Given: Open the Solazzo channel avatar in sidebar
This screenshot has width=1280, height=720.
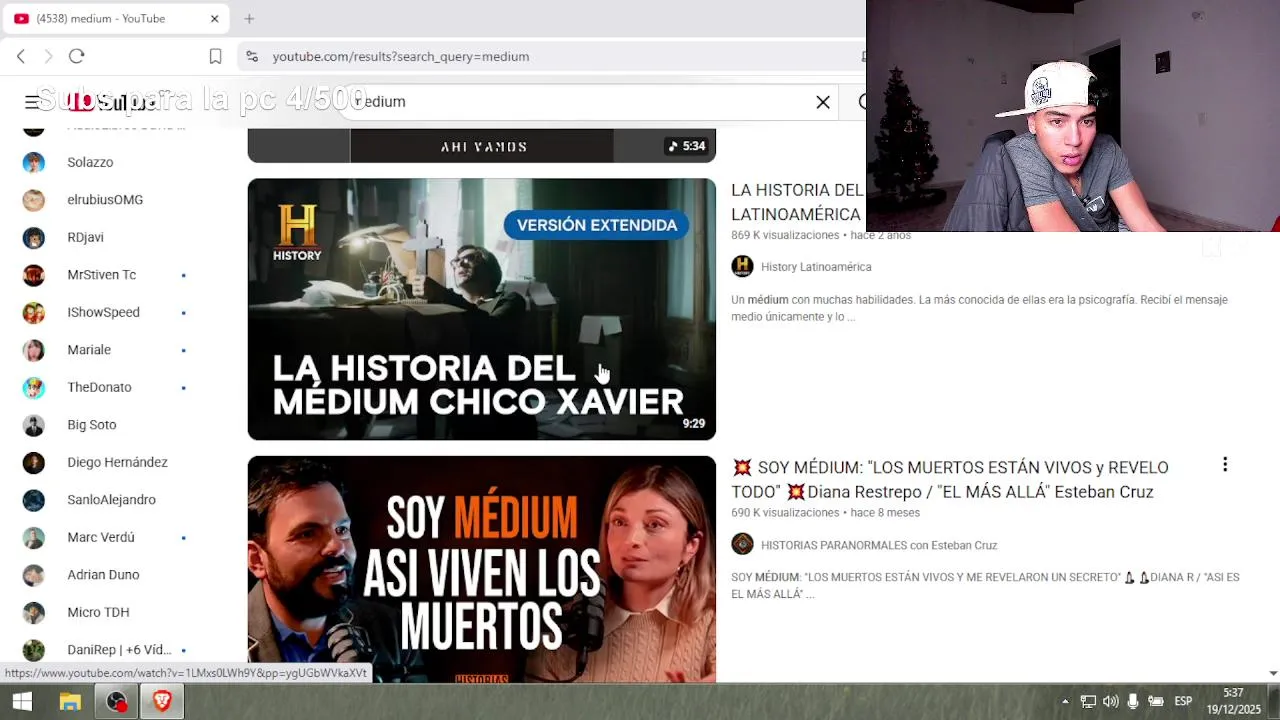Looking at the screenshot, I should (34, 162).
